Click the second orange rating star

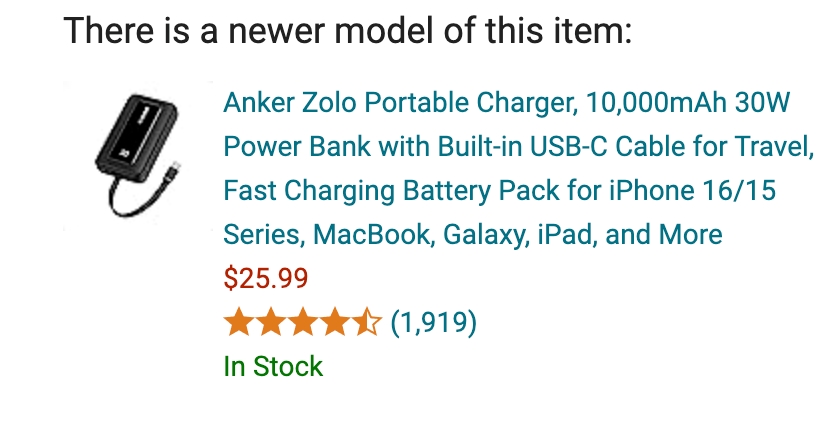270,322
